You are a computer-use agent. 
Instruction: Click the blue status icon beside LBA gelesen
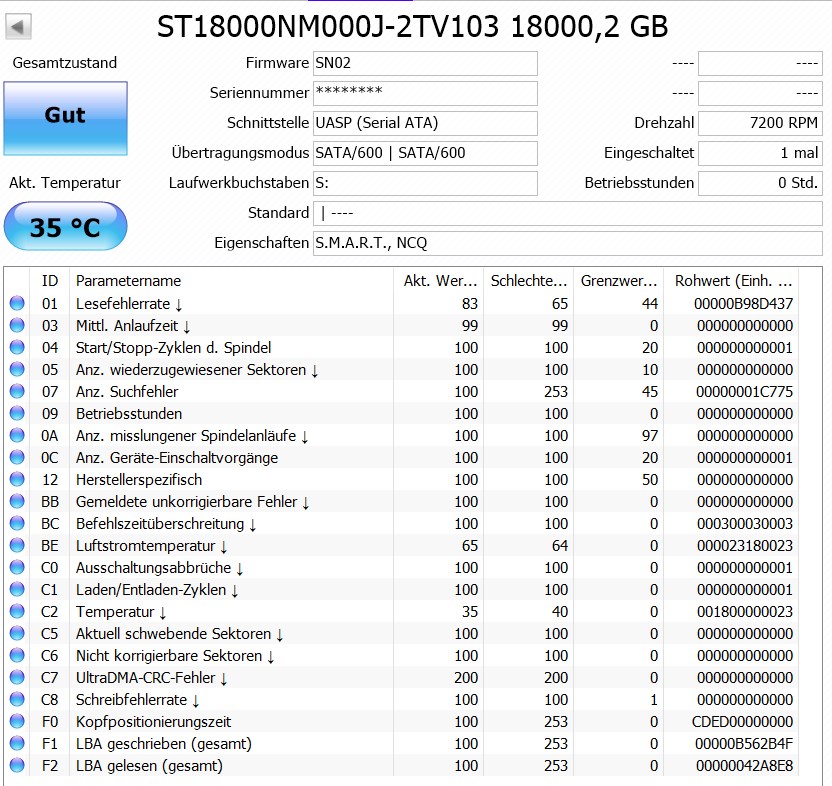point(17,766)
